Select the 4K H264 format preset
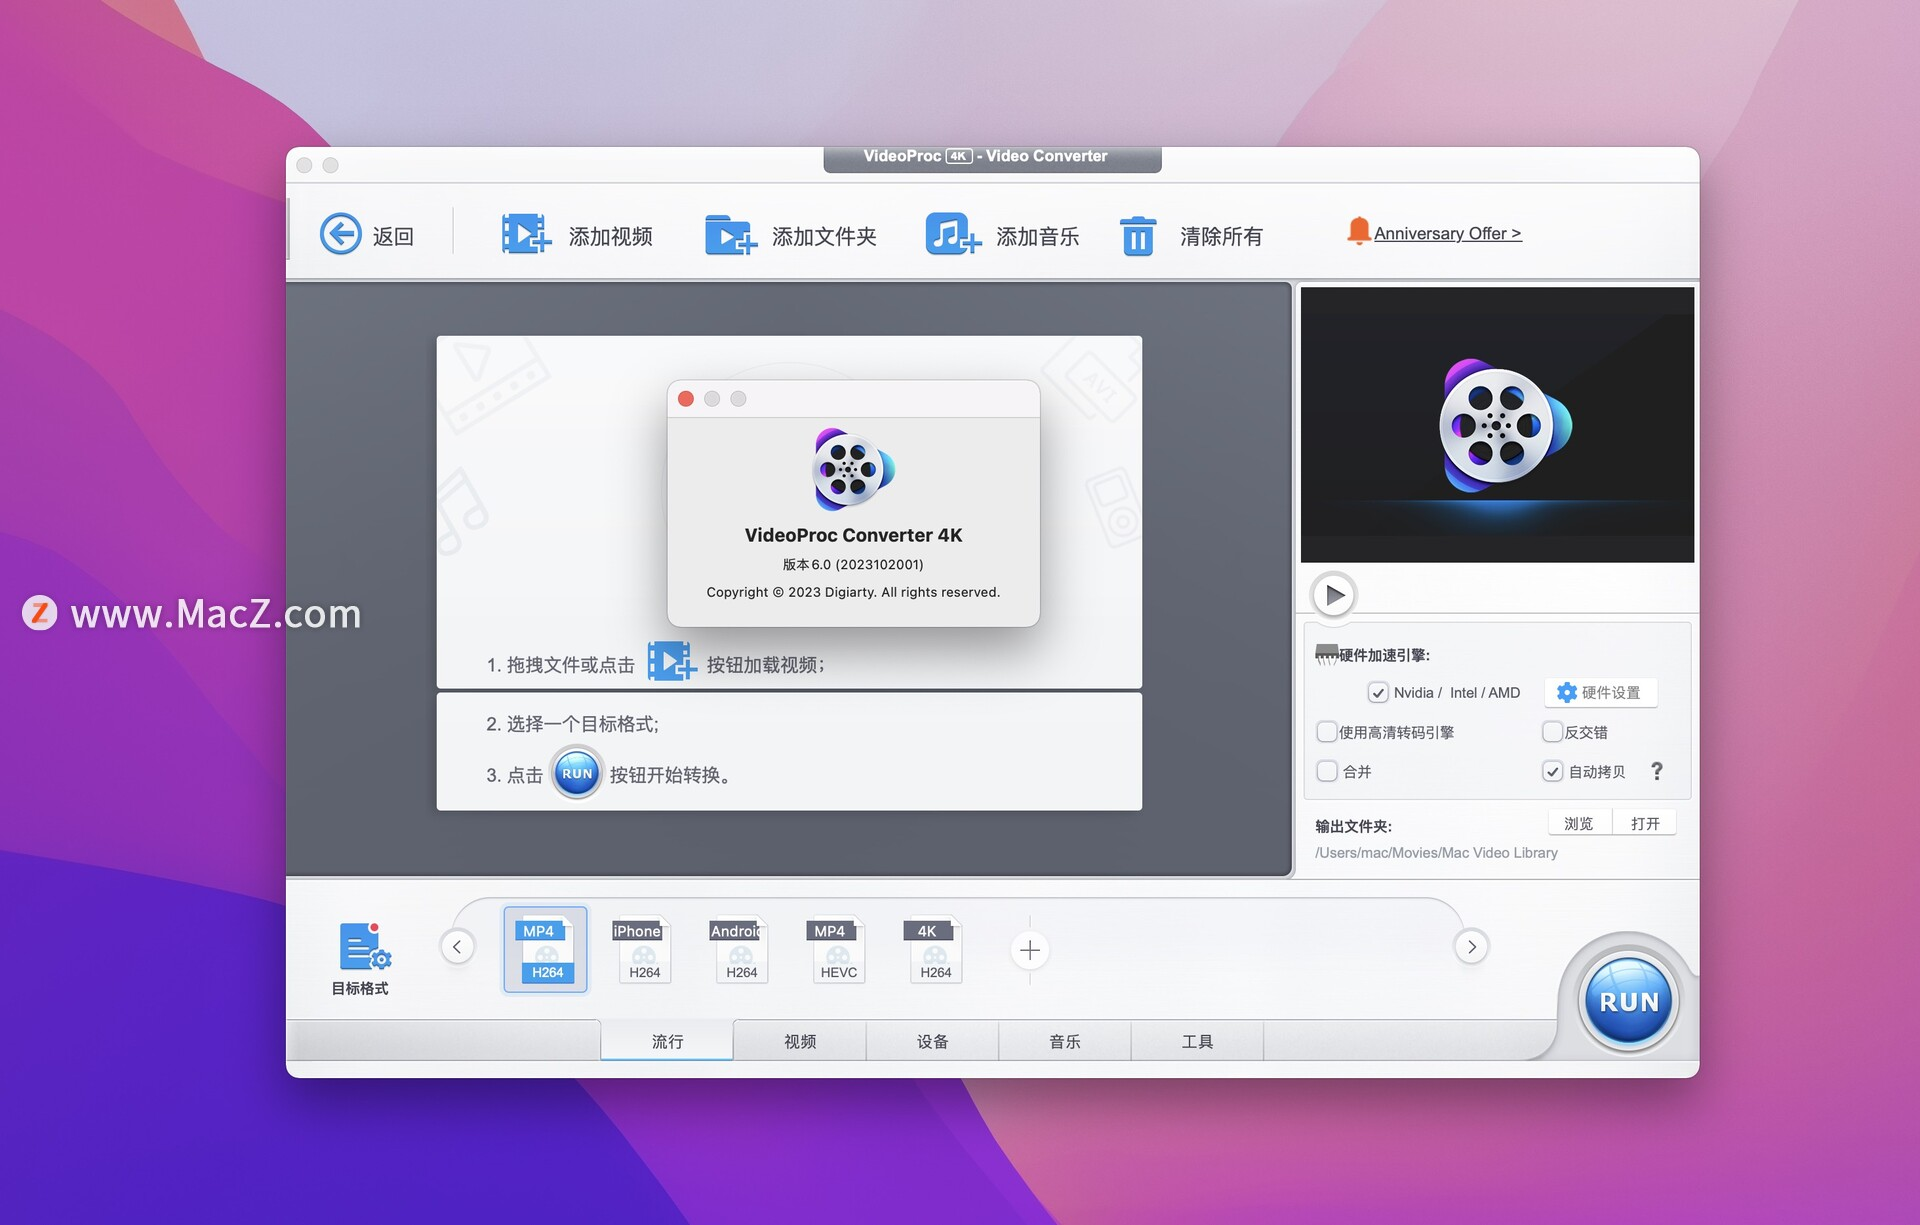1920x1225 pixels. coord(932,950)
